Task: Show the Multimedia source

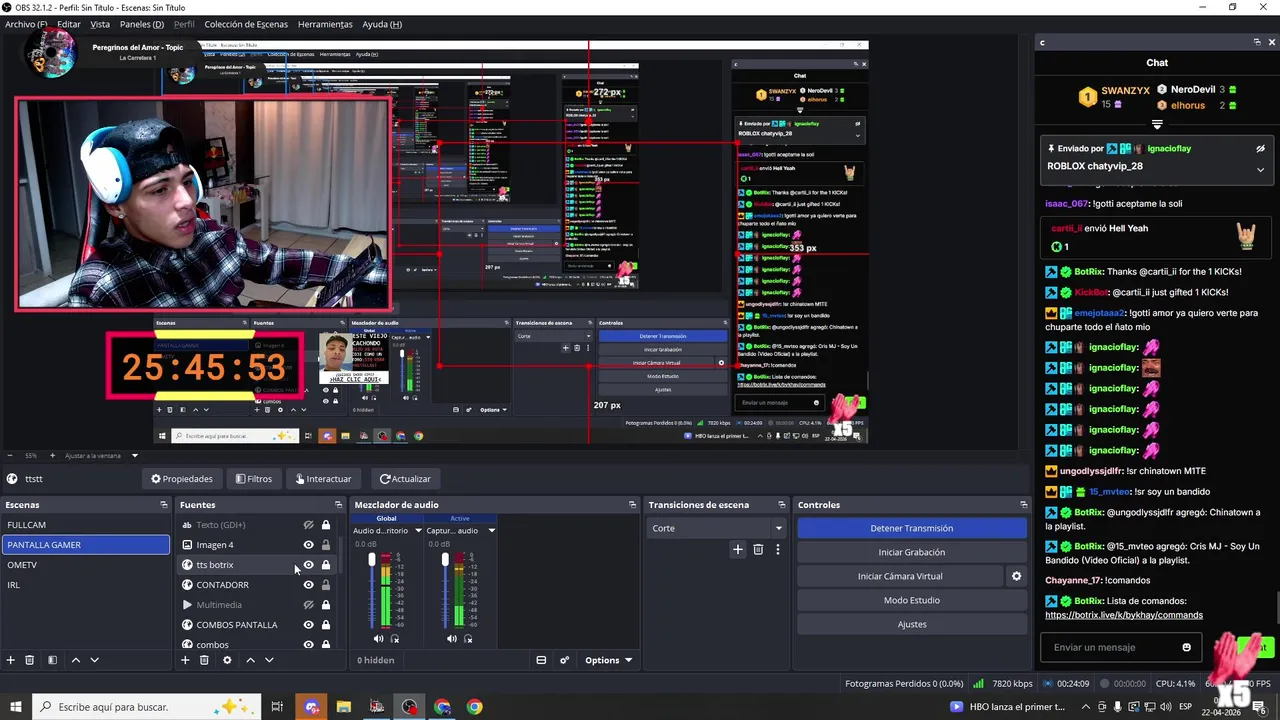Action: pos(308,605)
